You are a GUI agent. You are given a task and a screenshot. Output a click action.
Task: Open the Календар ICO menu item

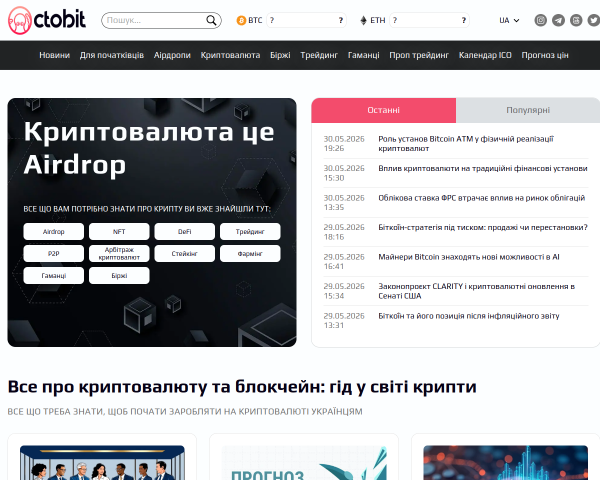485,55
